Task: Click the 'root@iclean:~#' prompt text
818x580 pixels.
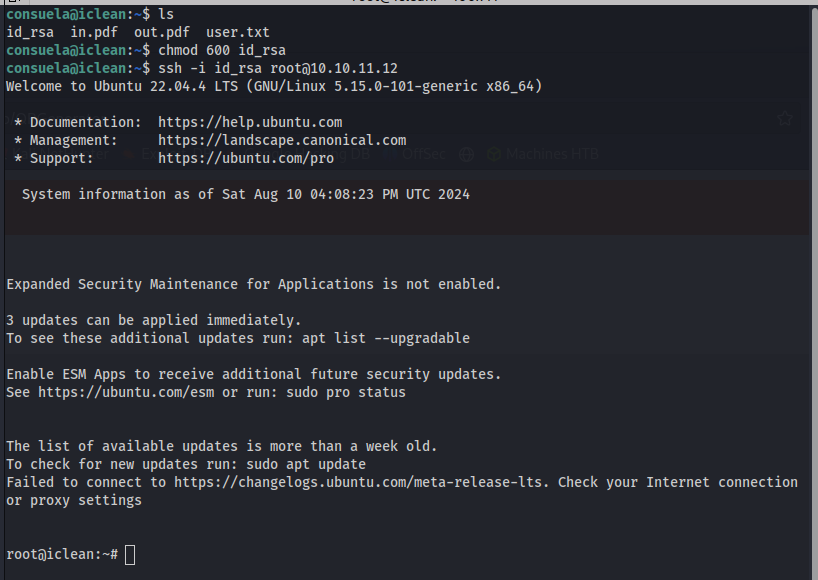Action: pyautogui.click(x=62, y=554)
